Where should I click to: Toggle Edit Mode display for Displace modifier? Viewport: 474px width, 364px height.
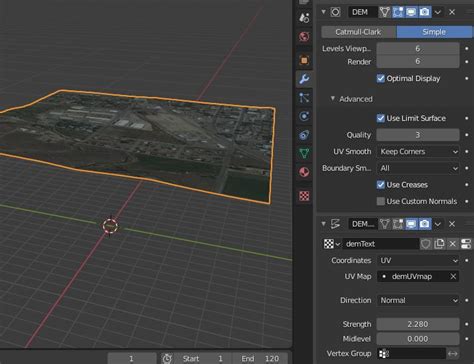pyautogui.click(x=398, y=224)
